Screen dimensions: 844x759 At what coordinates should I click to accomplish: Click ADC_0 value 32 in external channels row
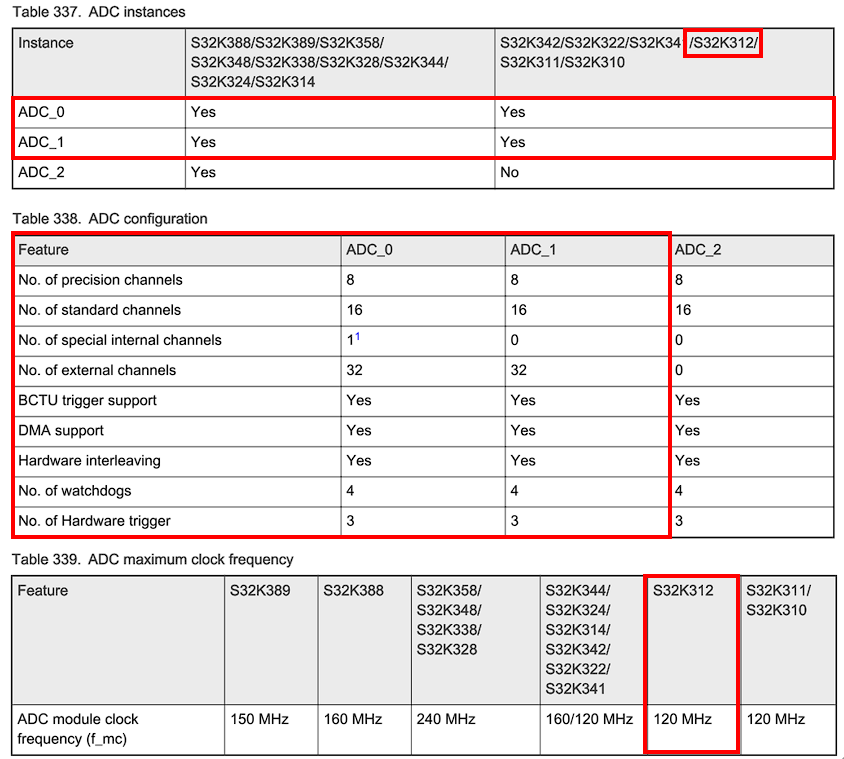point(355,370)
